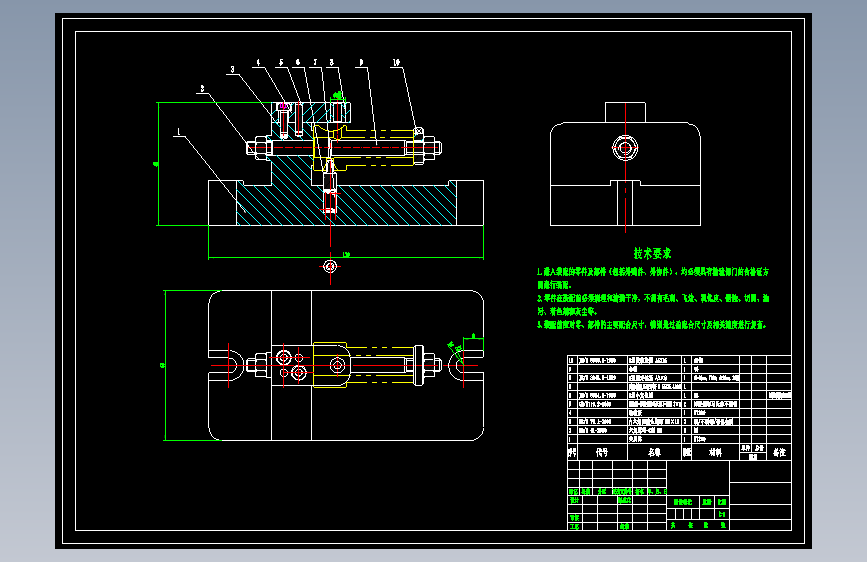Click the datum circle symbol below section view

(330, 267)
